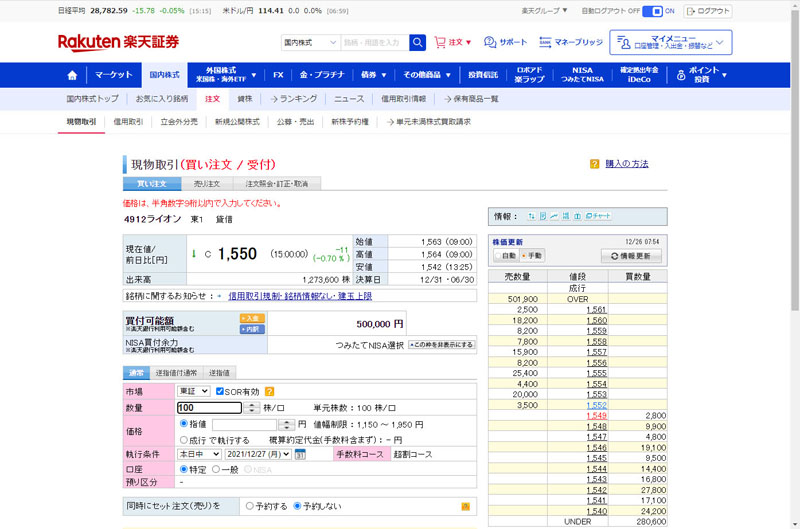Toggle the 自動ログアウト switch
The image size is (800, 529).
click(652, 11)
